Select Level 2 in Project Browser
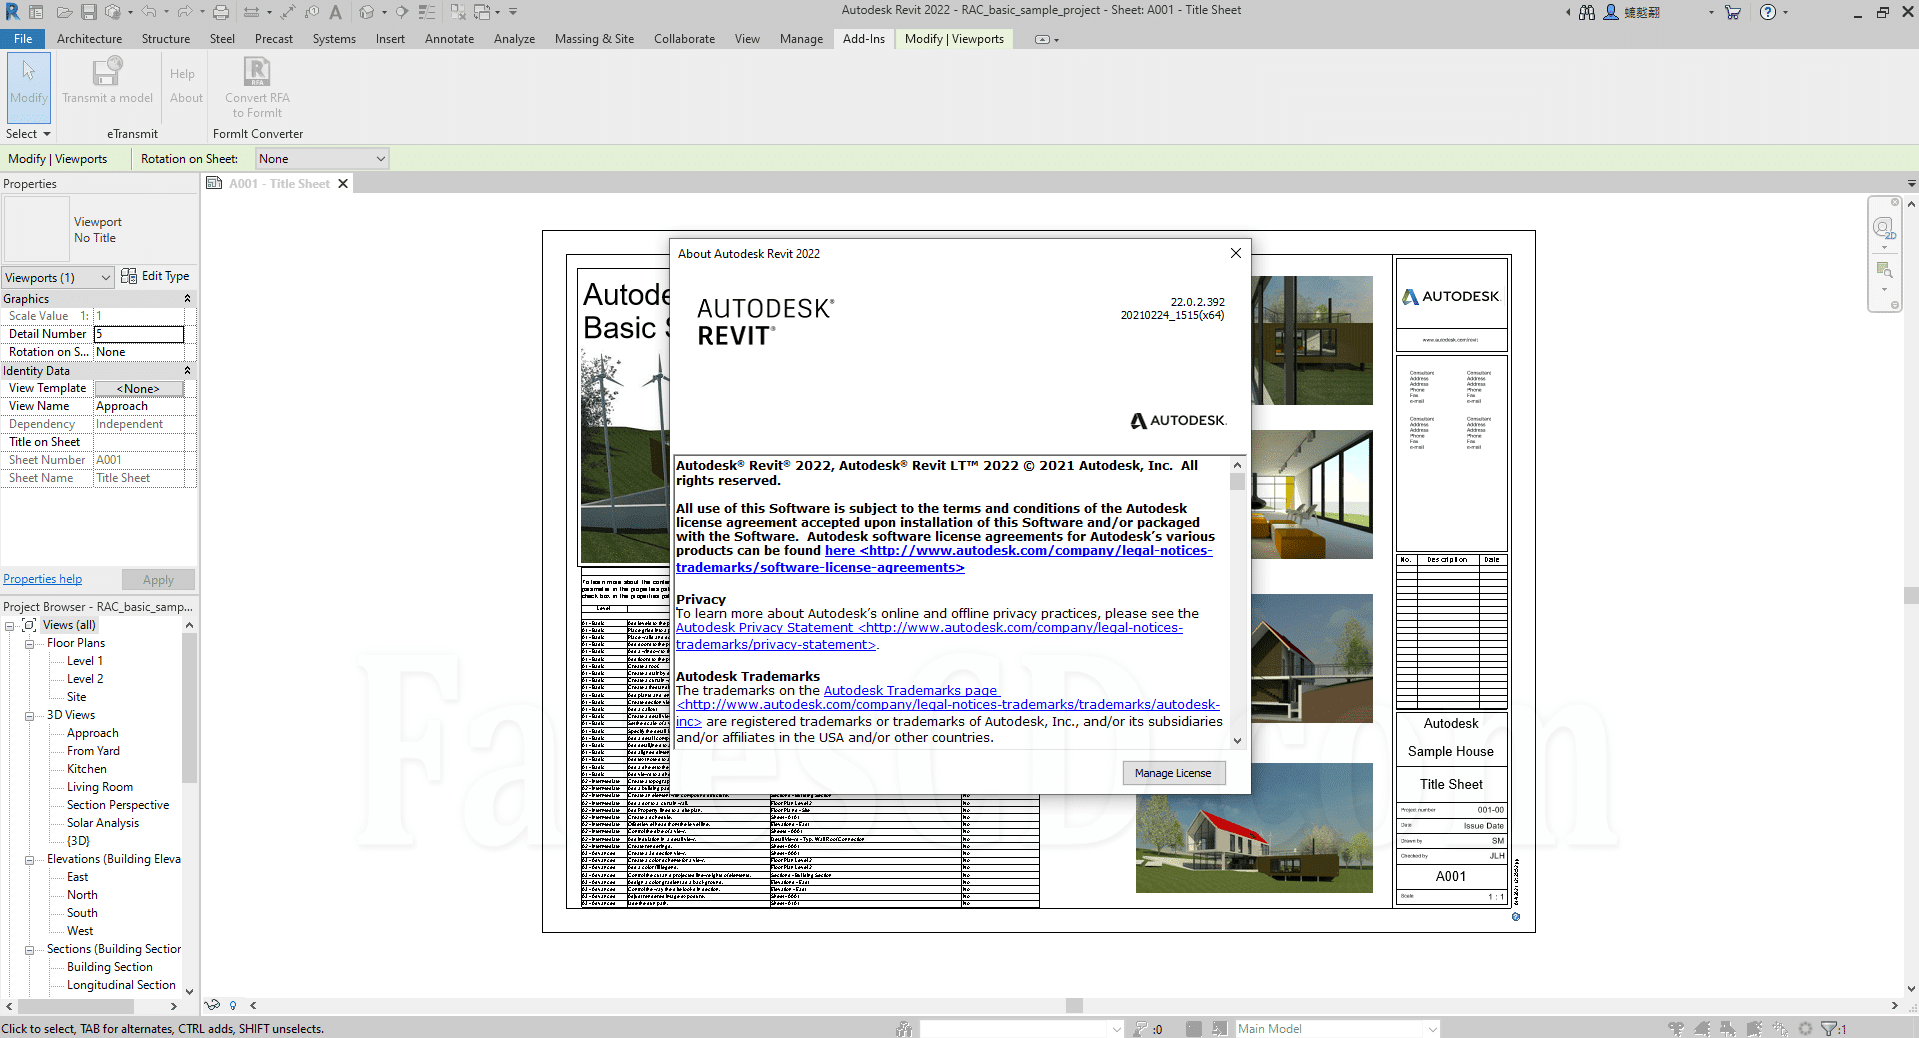This screenshot has width=1919, height=1038. click(x=85, y=679)
